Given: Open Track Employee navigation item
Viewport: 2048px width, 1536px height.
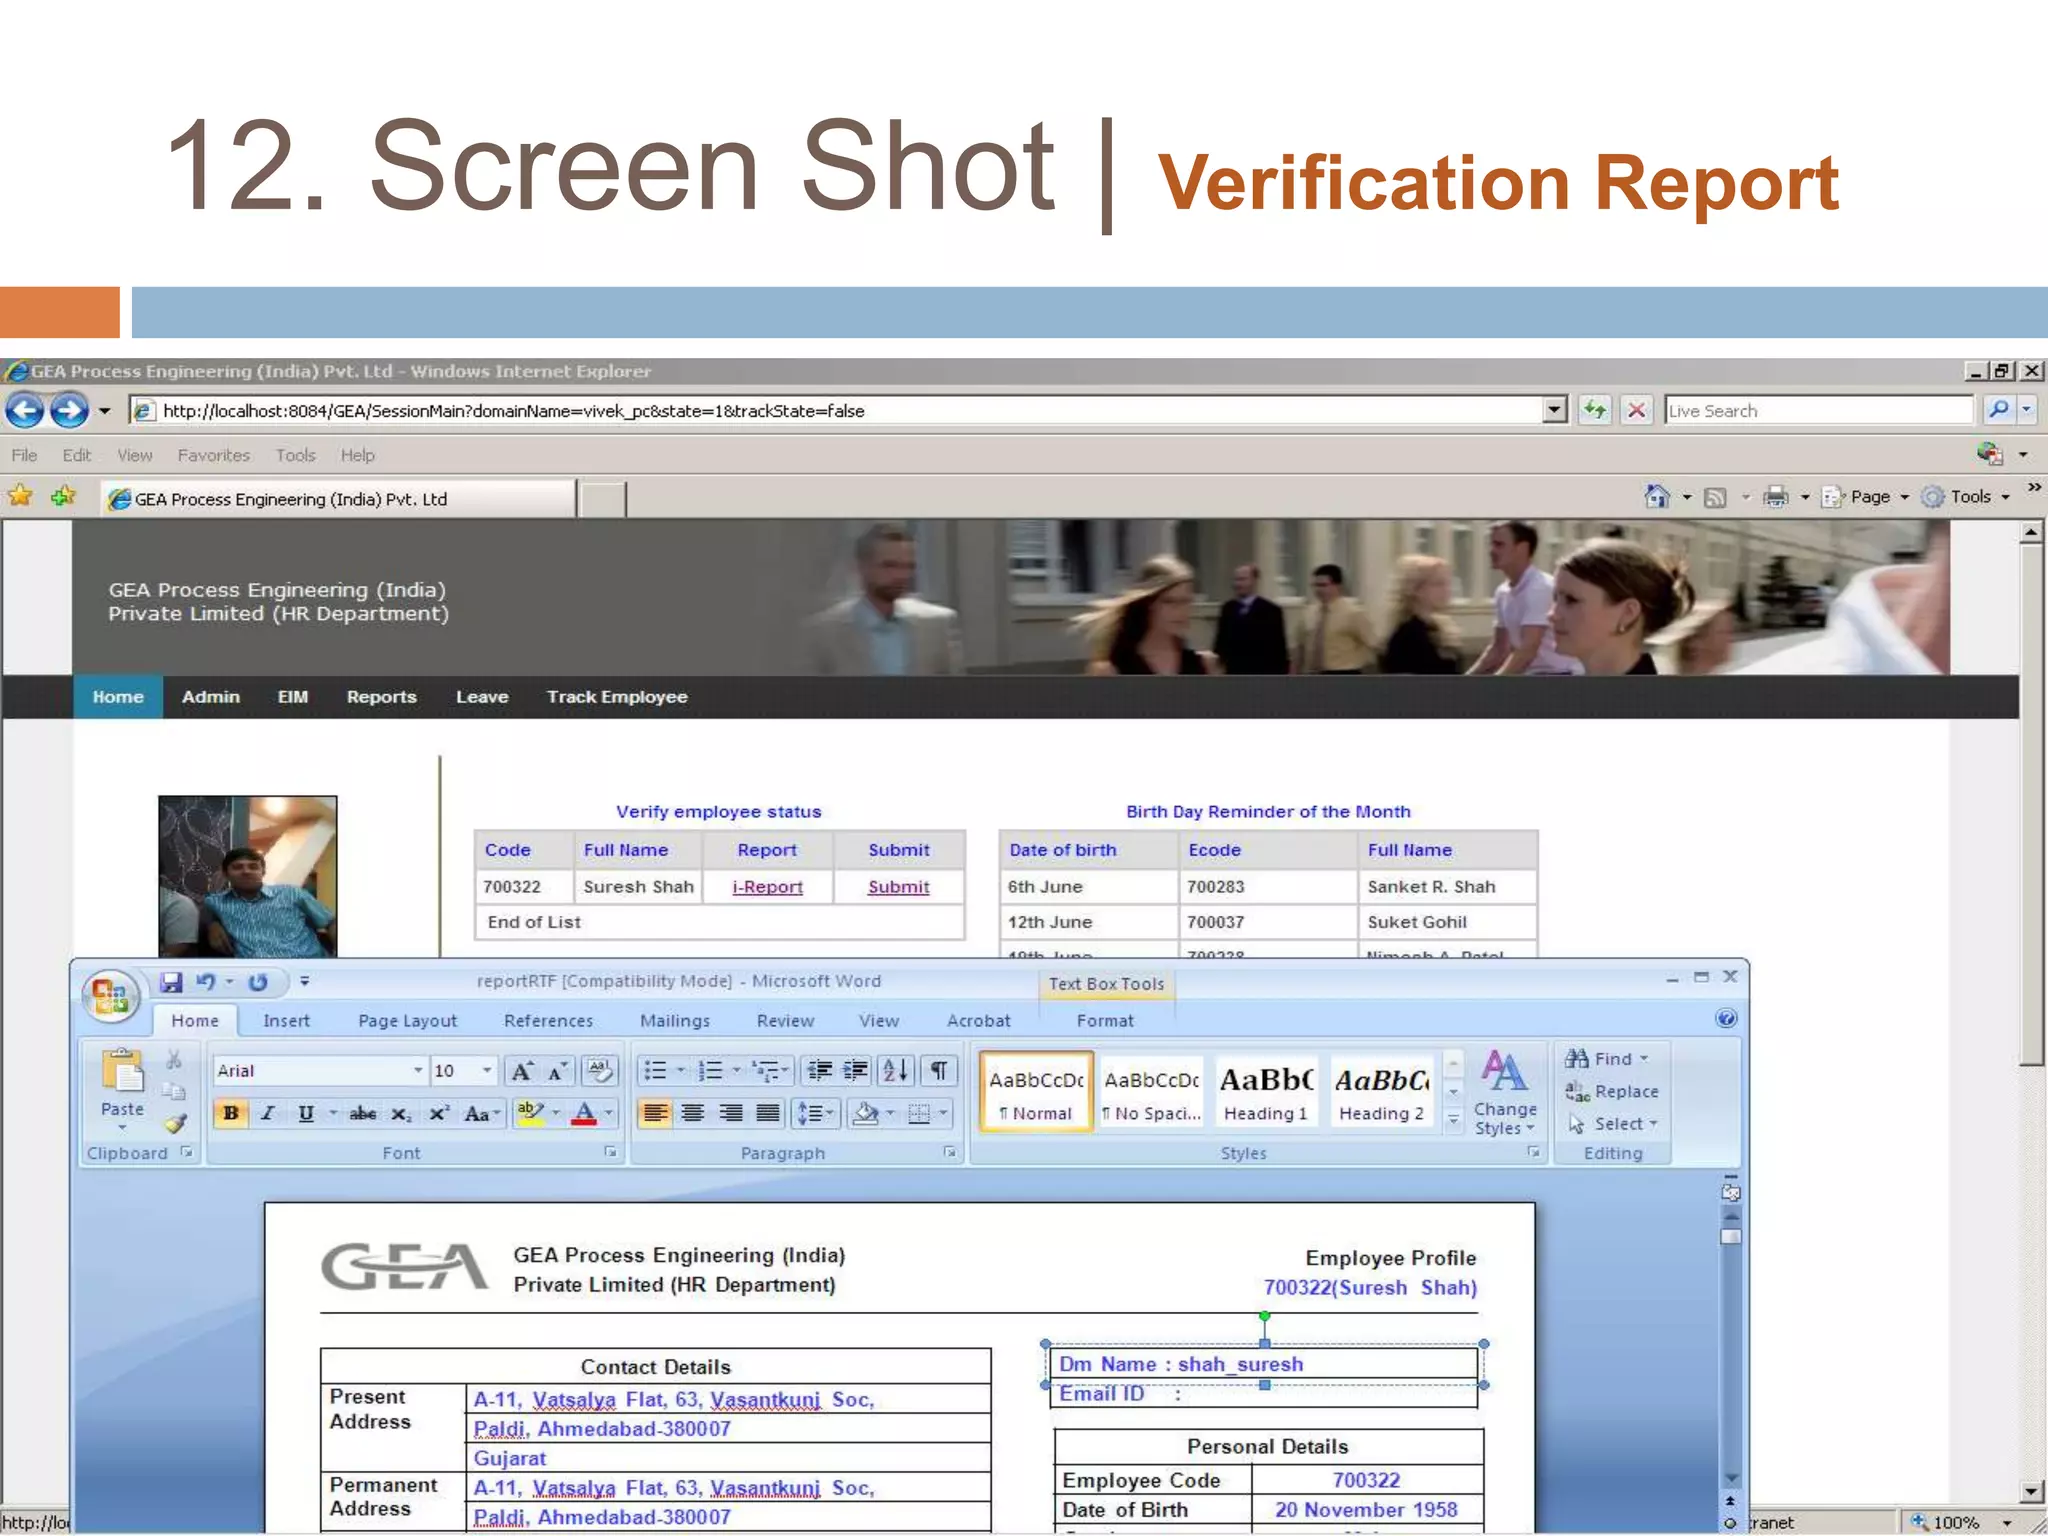Looking at the screenshot, I should click(x=617, y=697).
